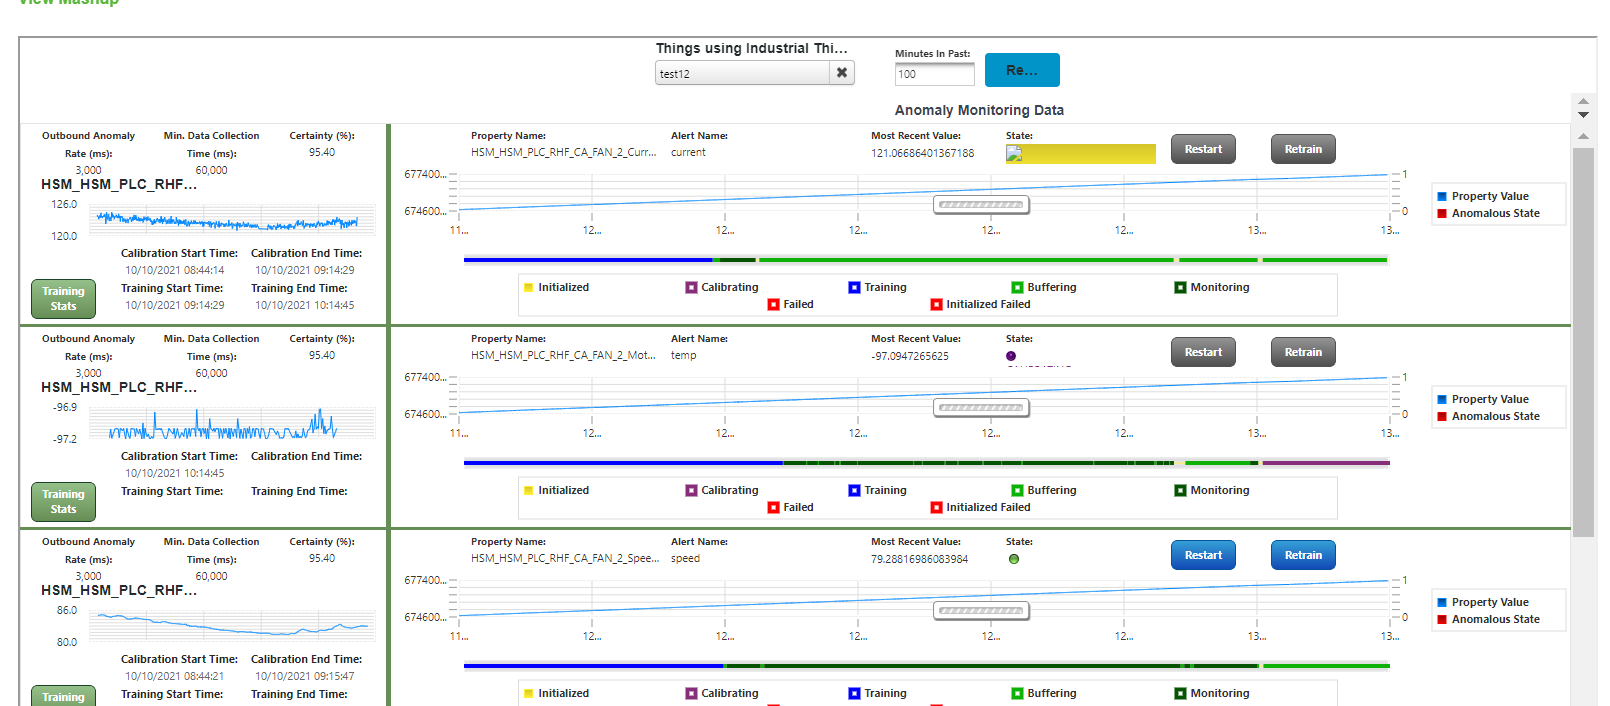The image size is (1610, 706).
Task: Click the Failed legend icon on the current chart
Action: point(772,304)
